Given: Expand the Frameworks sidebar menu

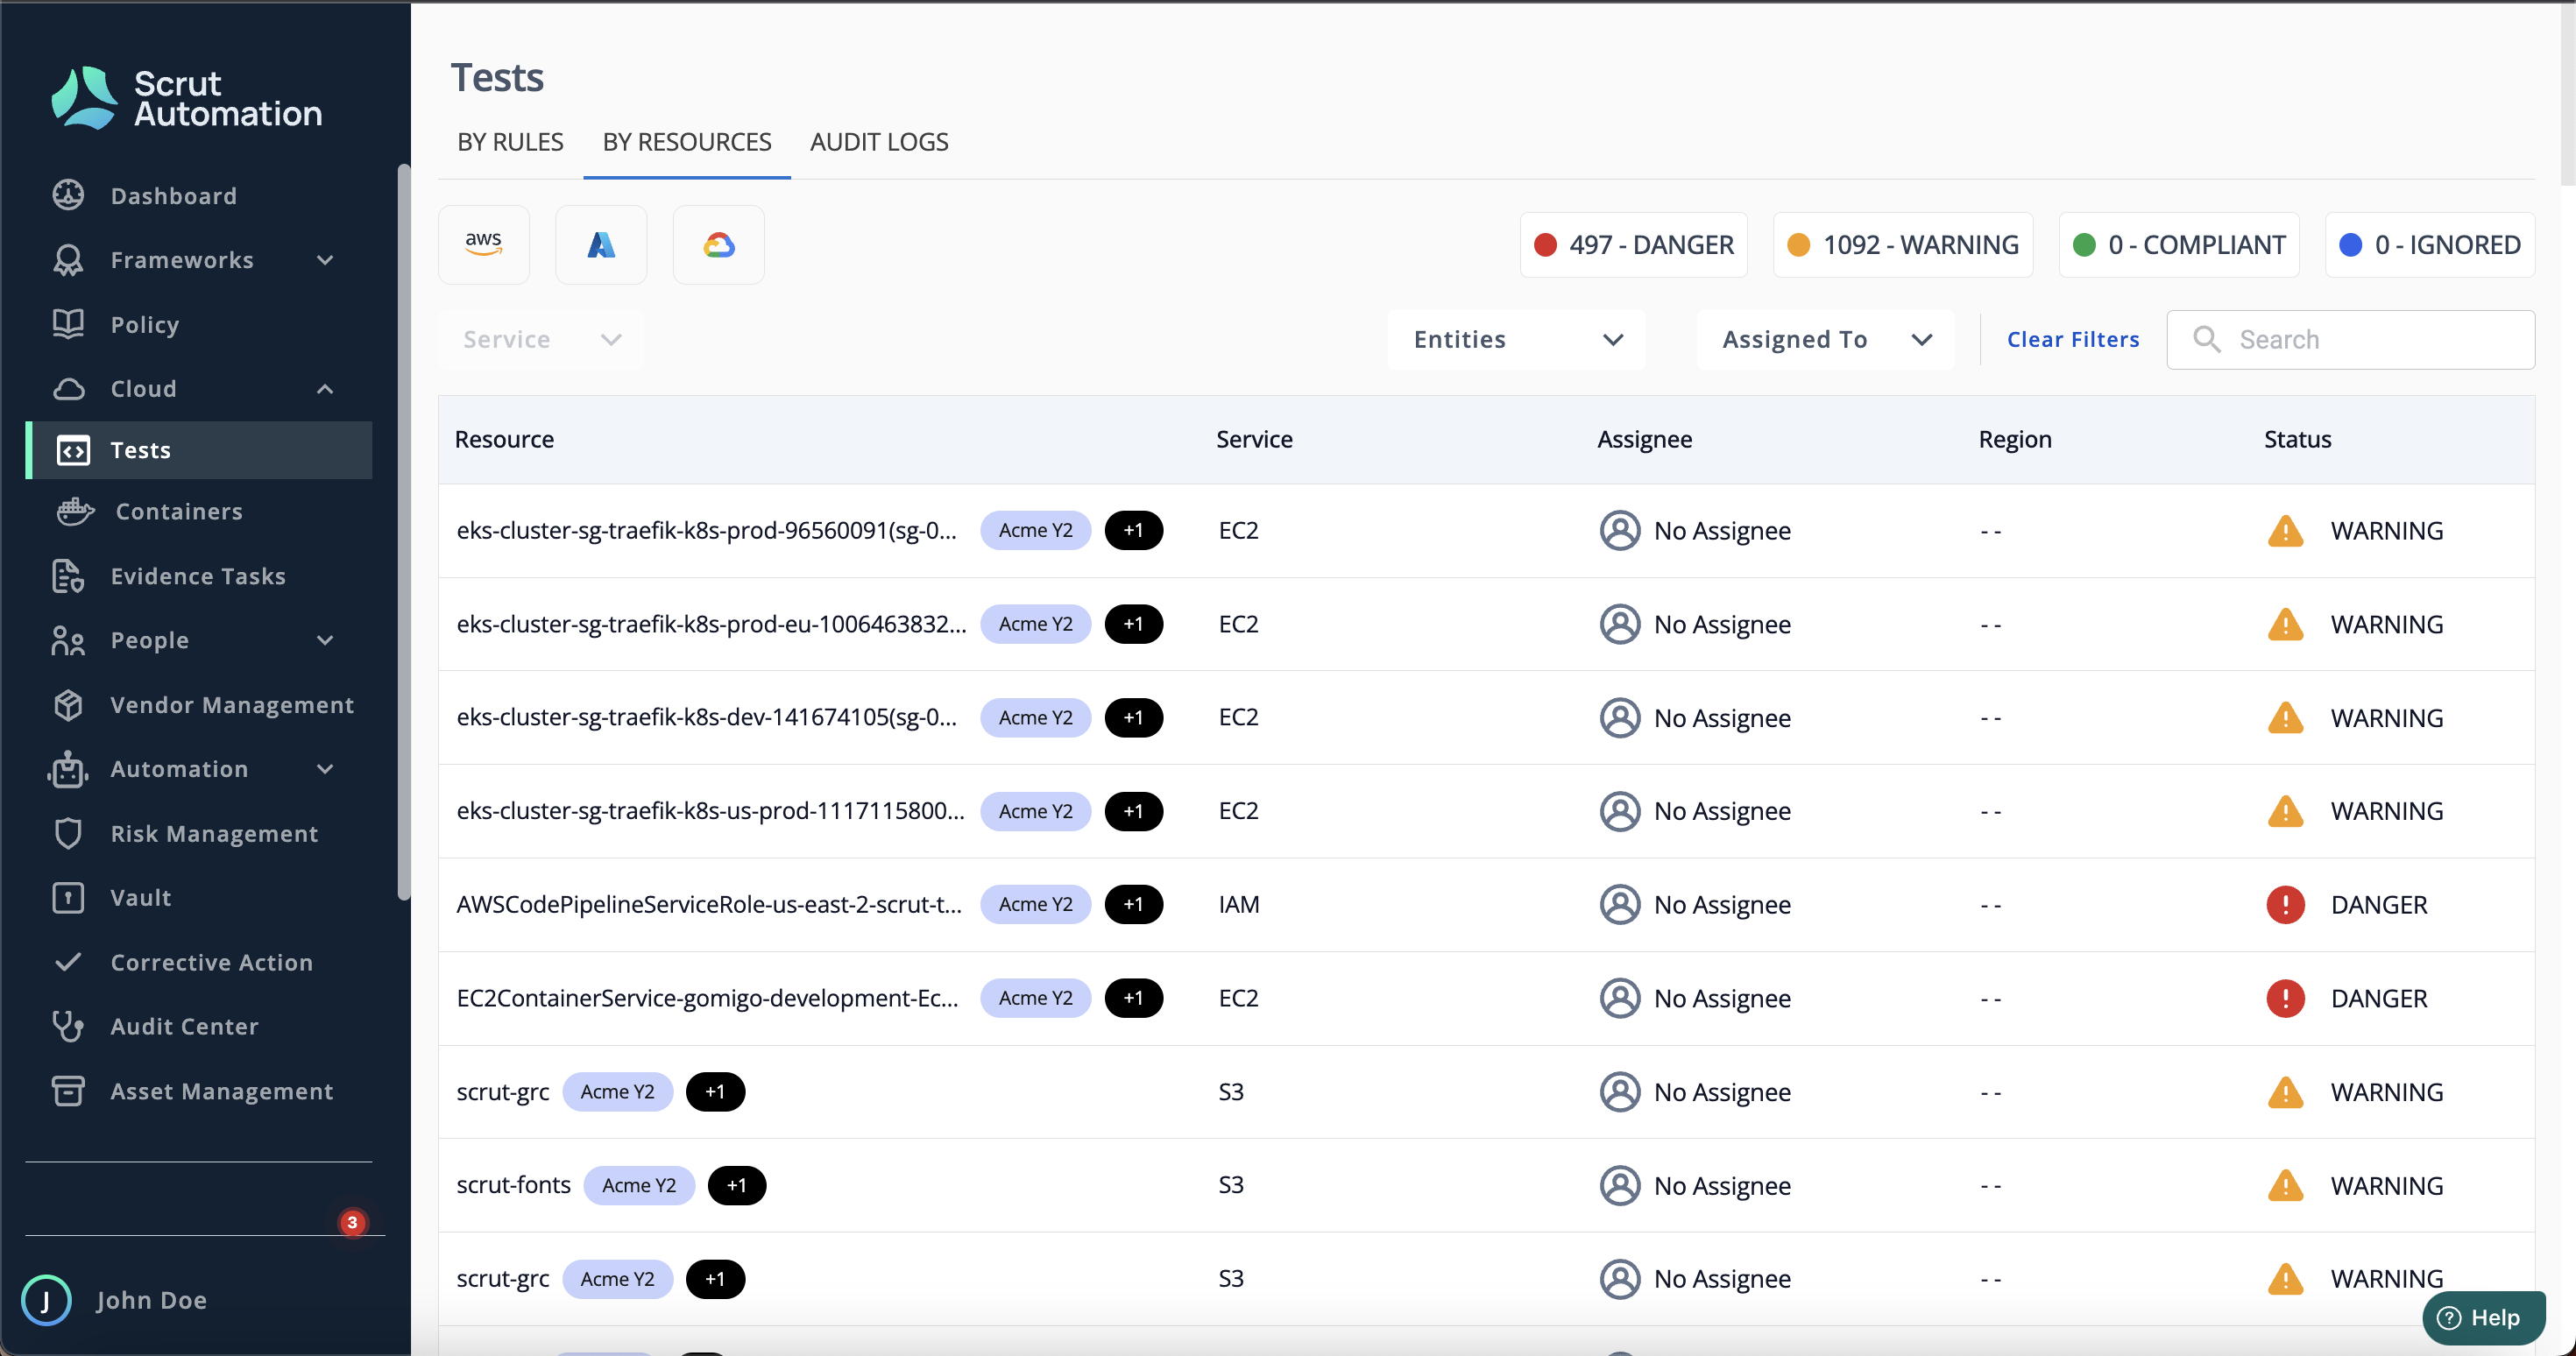Looking at the screenshot, I should point(325,260).
